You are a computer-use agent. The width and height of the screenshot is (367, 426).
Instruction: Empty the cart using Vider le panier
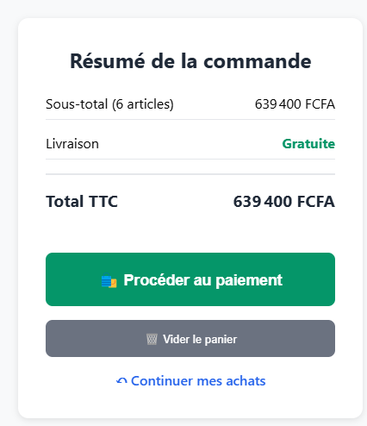[x=190, y=339]
